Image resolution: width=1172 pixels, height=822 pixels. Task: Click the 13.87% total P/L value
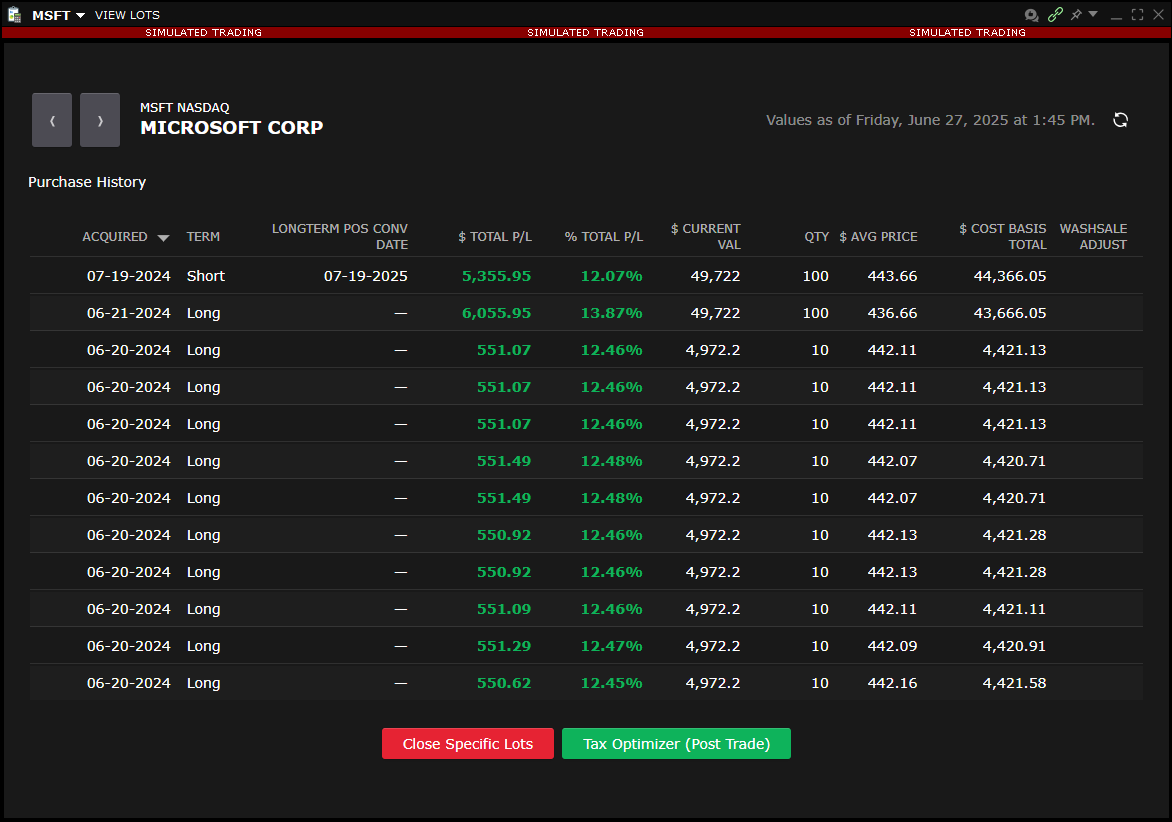tap(611, 313)
